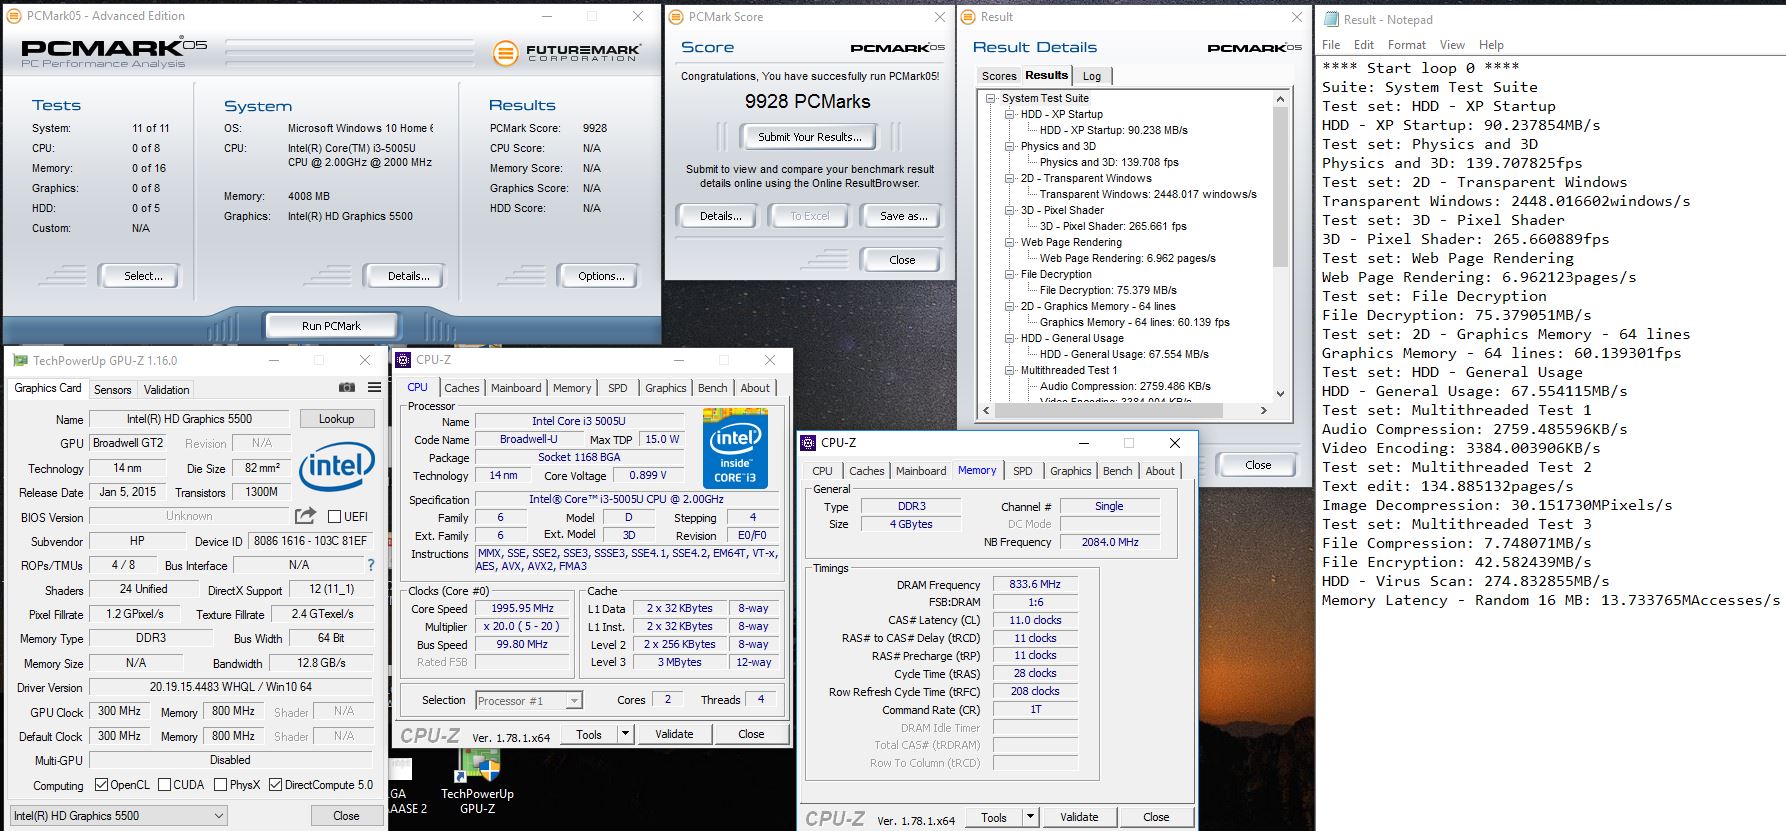
Task: Open Scores tab in Result Details
Action: click(999, 76)
